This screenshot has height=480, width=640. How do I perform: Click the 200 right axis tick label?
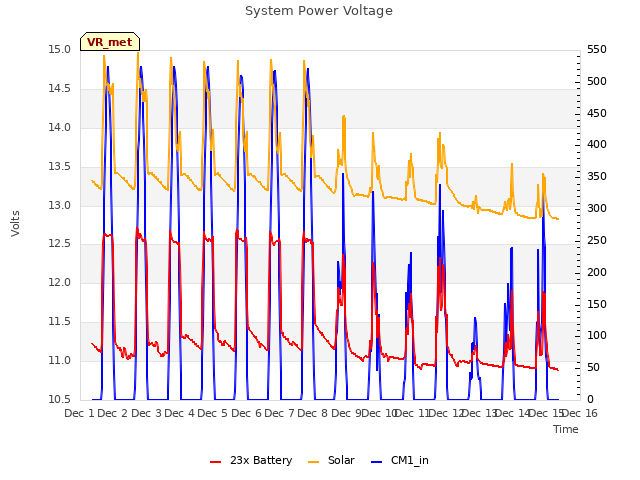pos(597,272)
